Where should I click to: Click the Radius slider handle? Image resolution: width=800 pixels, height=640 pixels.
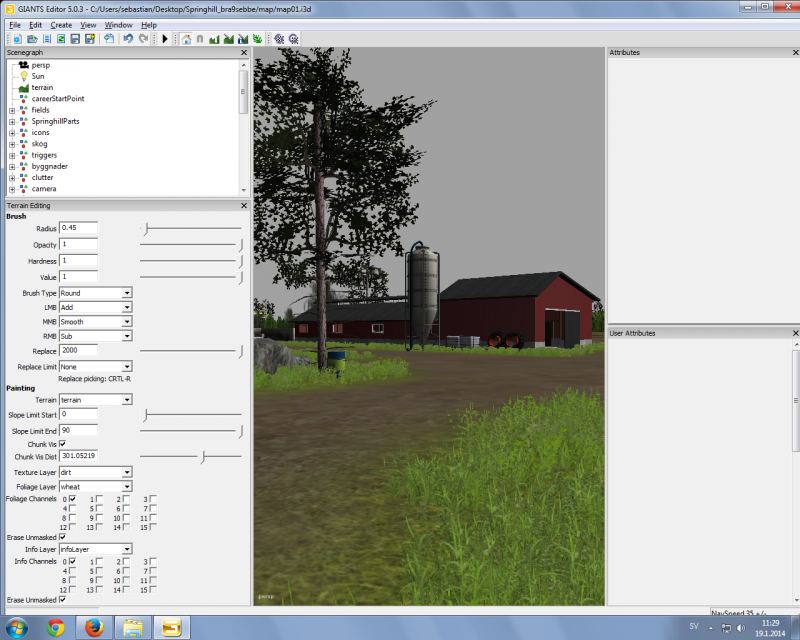click(145, 229)
